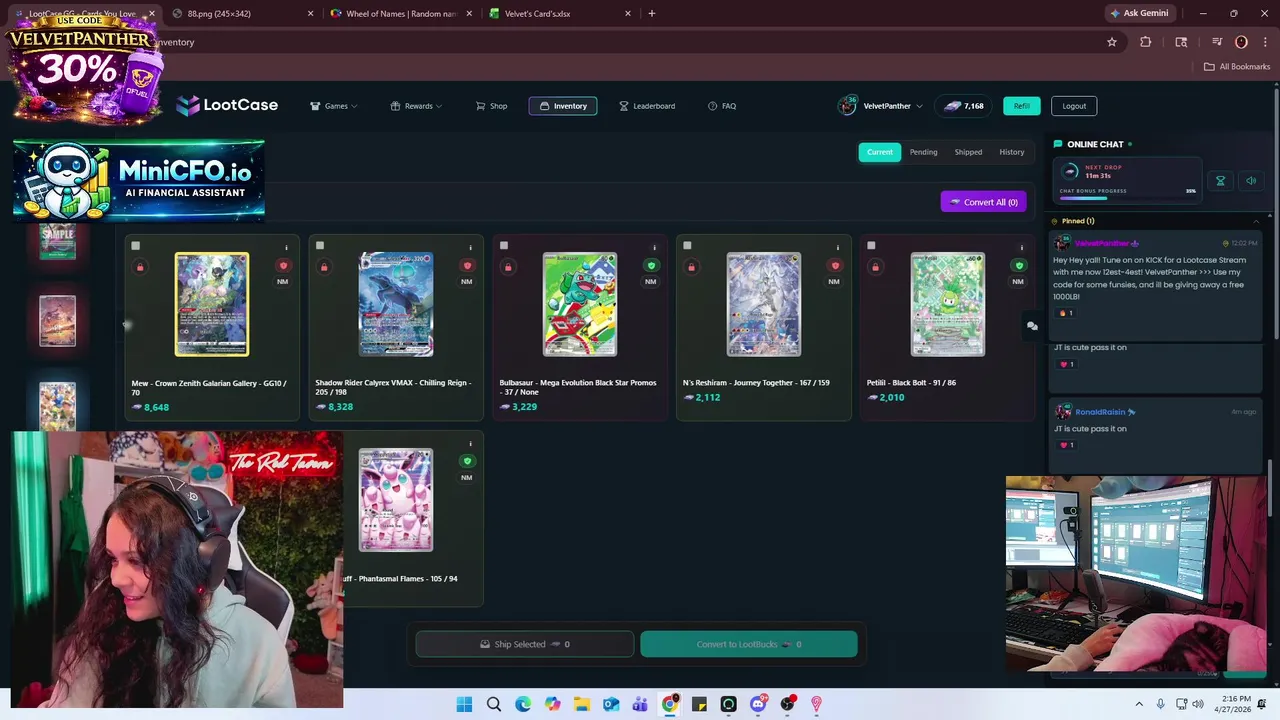
Task: Show hidden system tray icons
Action: pos(1139,704)
